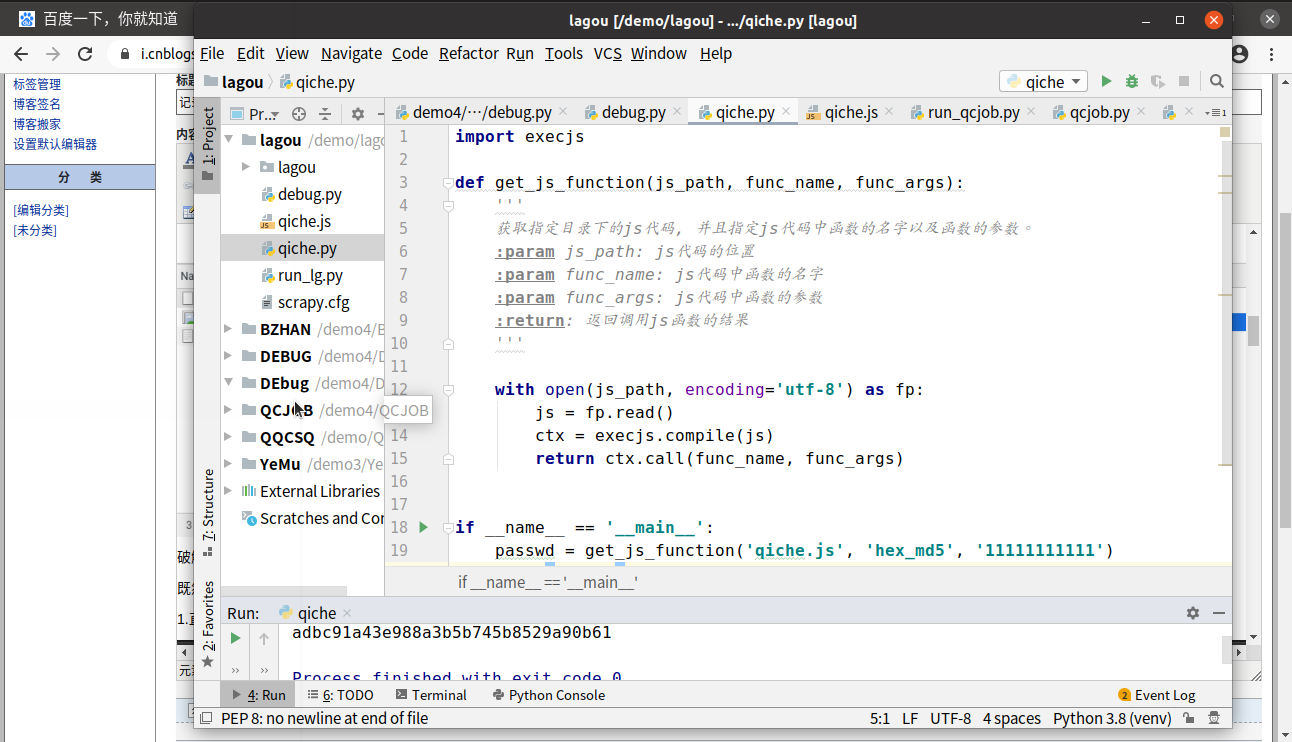Open the qiche run configuration dropdown
Viewport: 1292px width, 742px height.
point(1043,82)
